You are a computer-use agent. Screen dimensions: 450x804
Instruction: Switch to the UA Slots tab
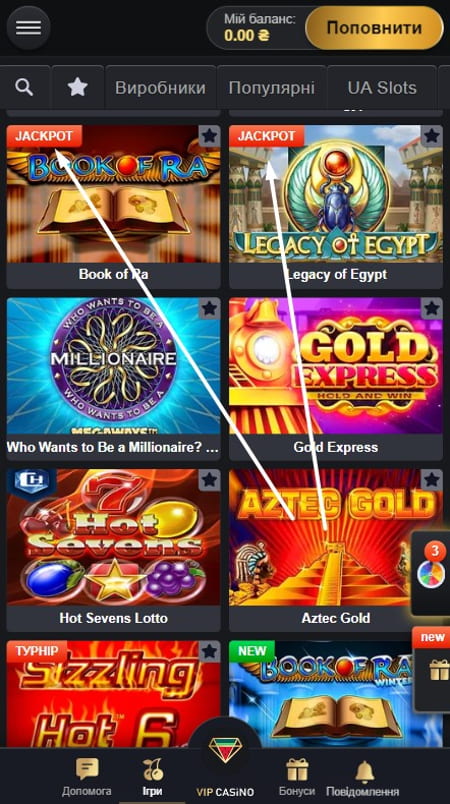[382, 88]
